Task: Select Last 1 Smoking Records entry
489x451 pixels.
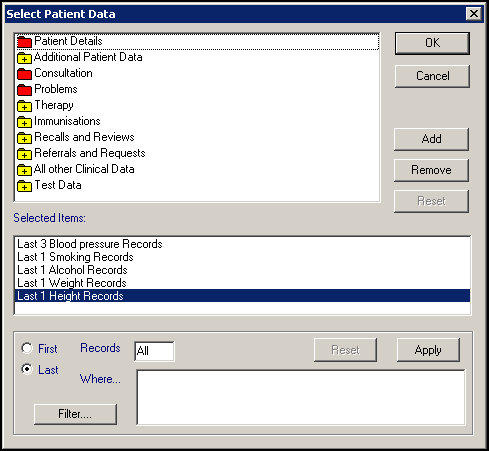Action: 242,257
